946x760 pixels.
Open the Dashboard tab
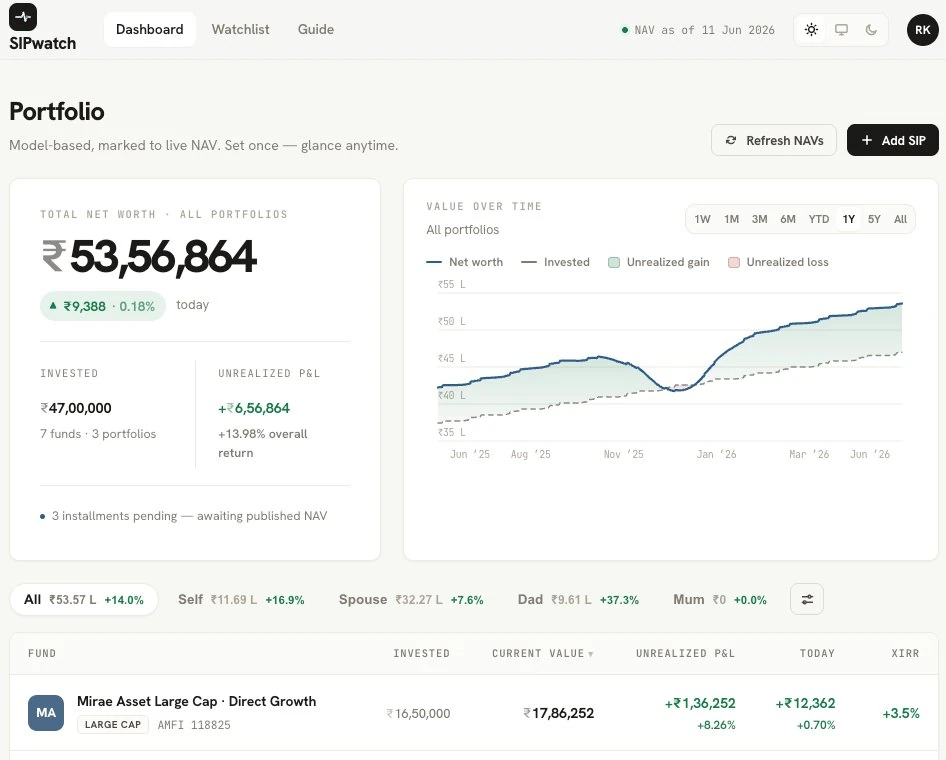150,30
